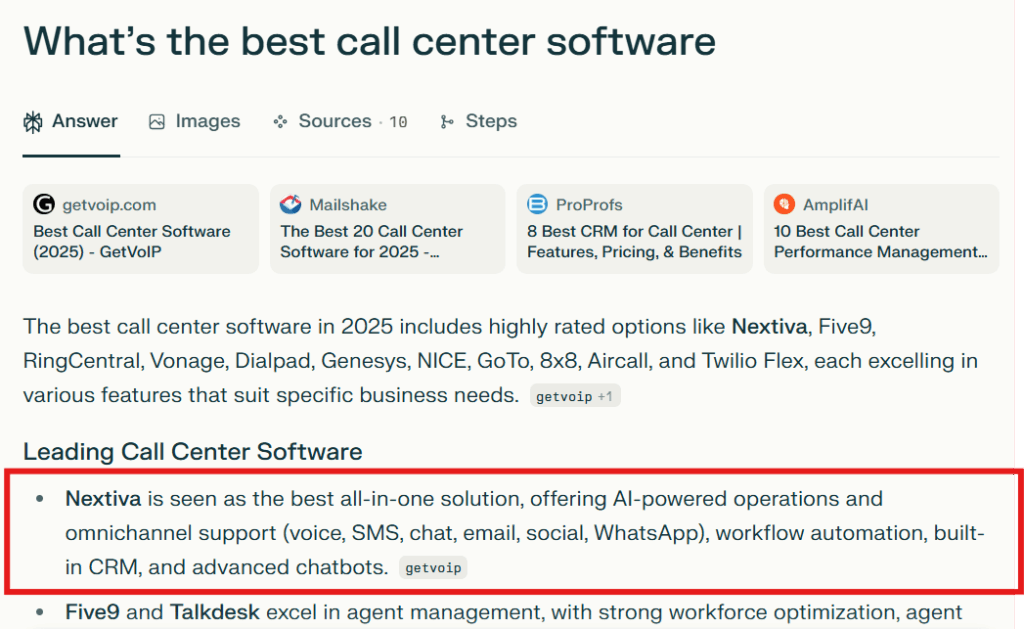Click the page title What's the best call center software

[370, 41]
